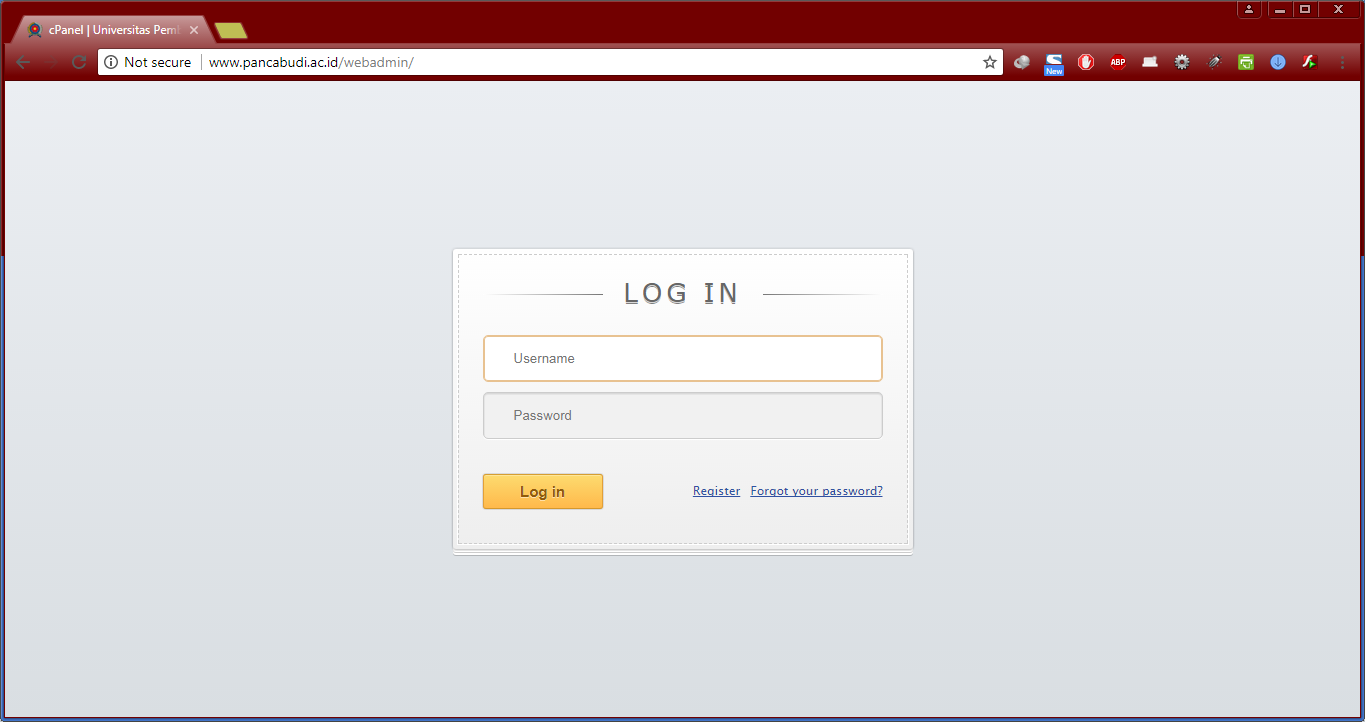Click the gear settings extension icon
This screenshot has width=1365, height=722.
1182,62
